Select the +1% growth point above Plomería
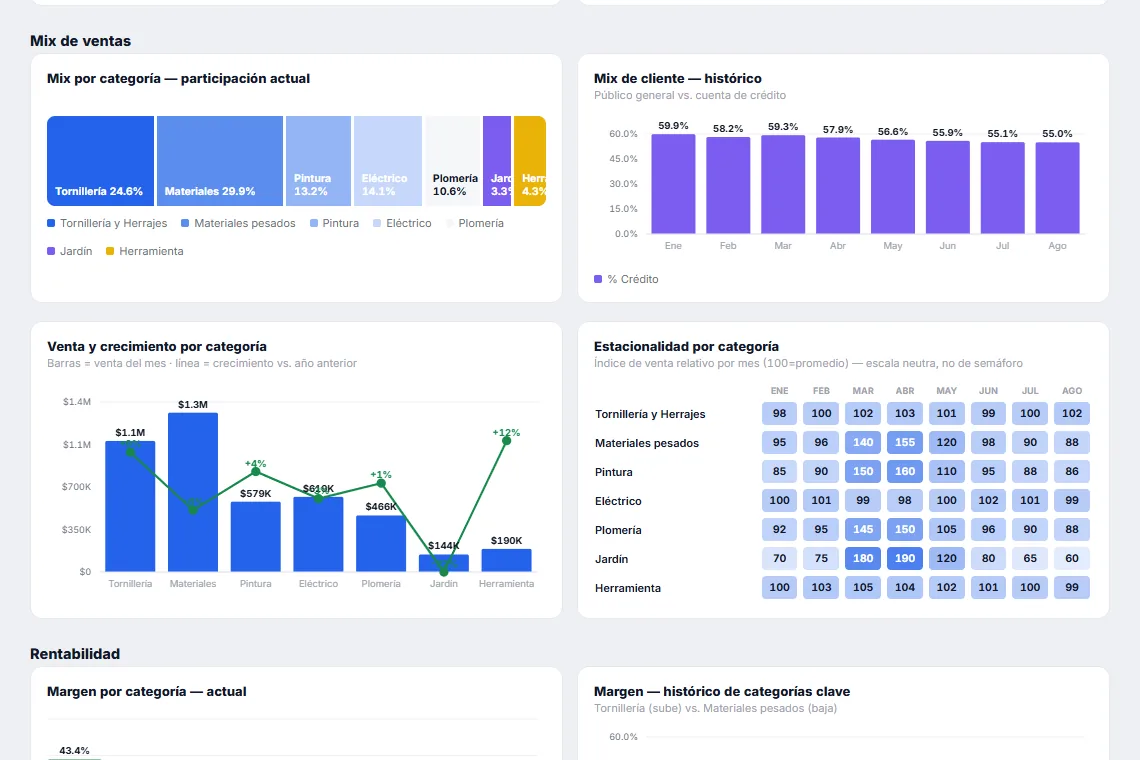1140x760 pixels. coord(381,483)
